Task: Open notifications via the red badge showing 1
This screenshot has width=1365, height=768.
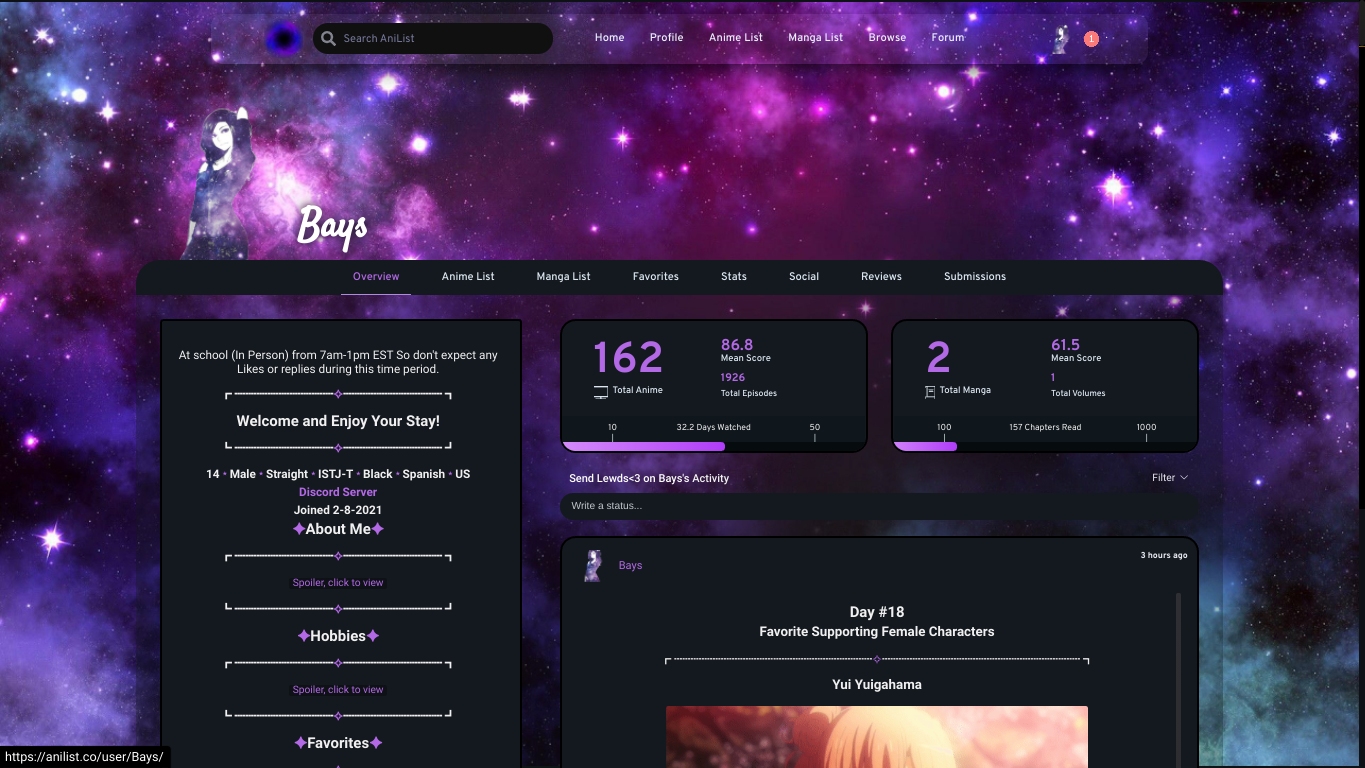Action: (1091, 39)
